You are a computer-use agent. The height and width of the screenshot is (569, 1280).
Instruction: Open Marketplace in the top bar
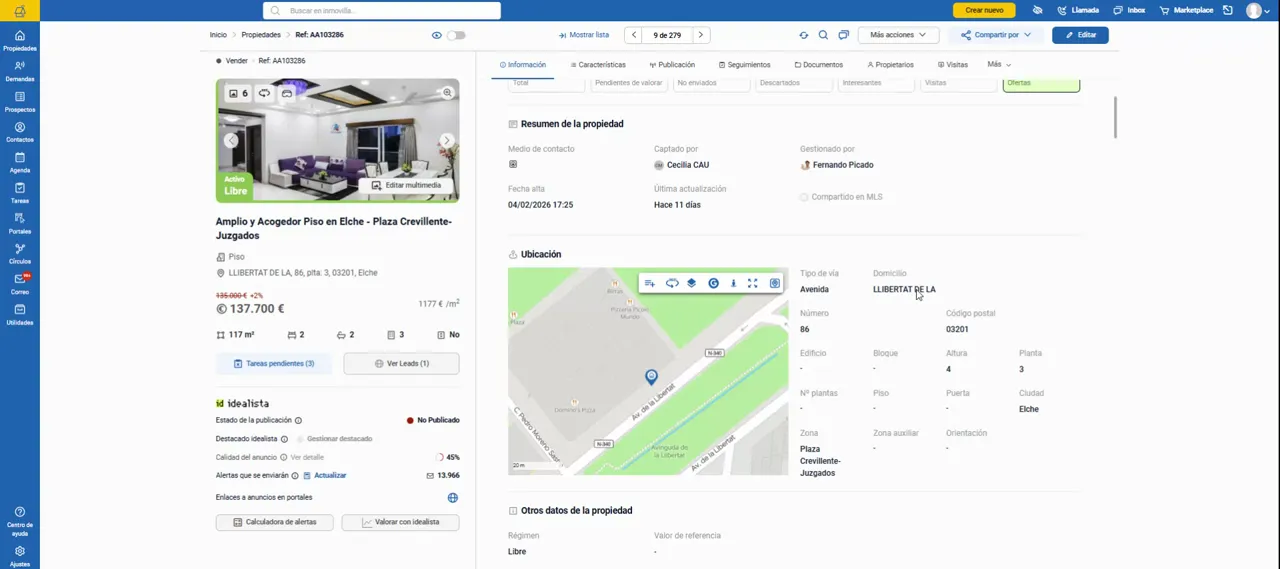pos(1187,10)
